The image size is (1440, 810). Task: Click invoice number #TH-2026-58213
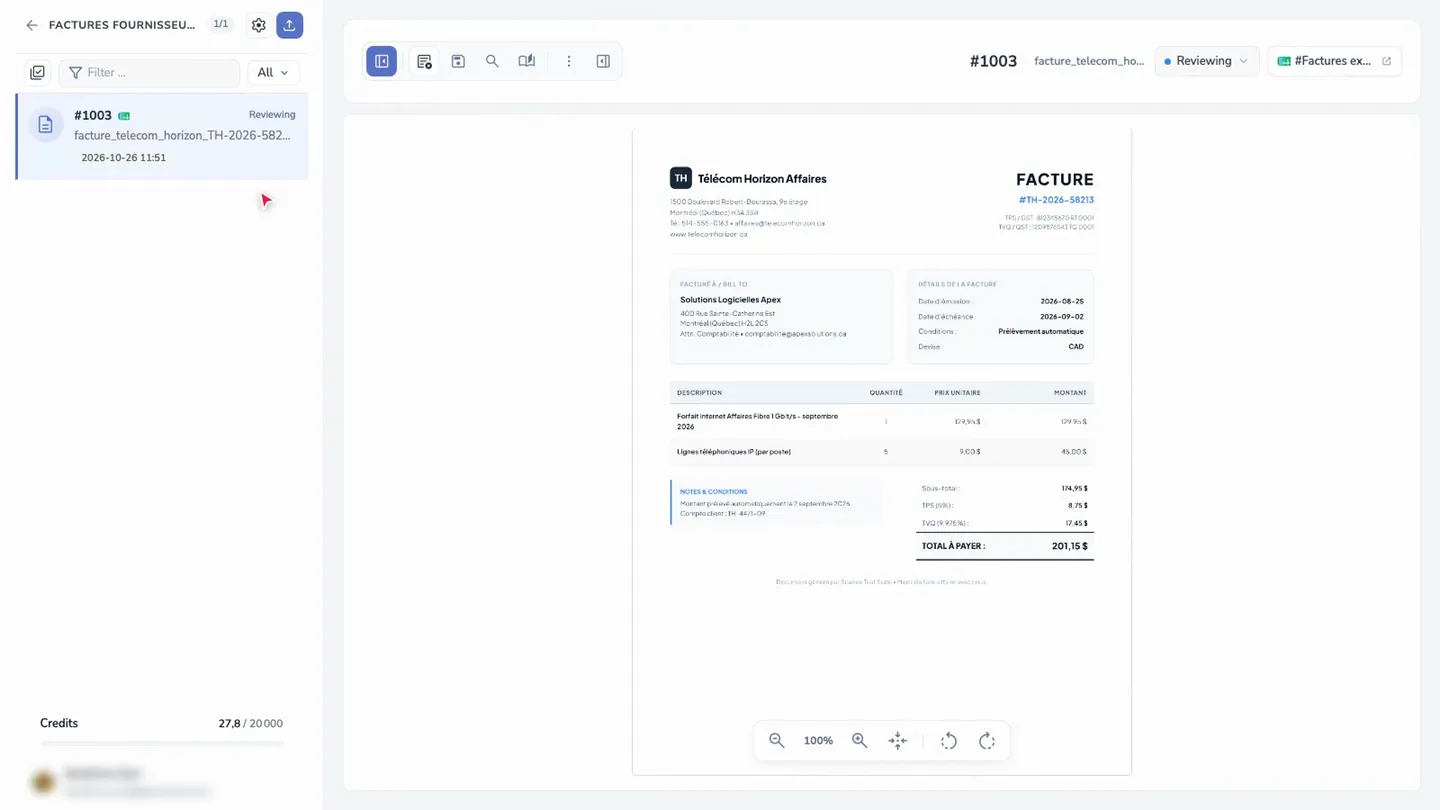1056,200
